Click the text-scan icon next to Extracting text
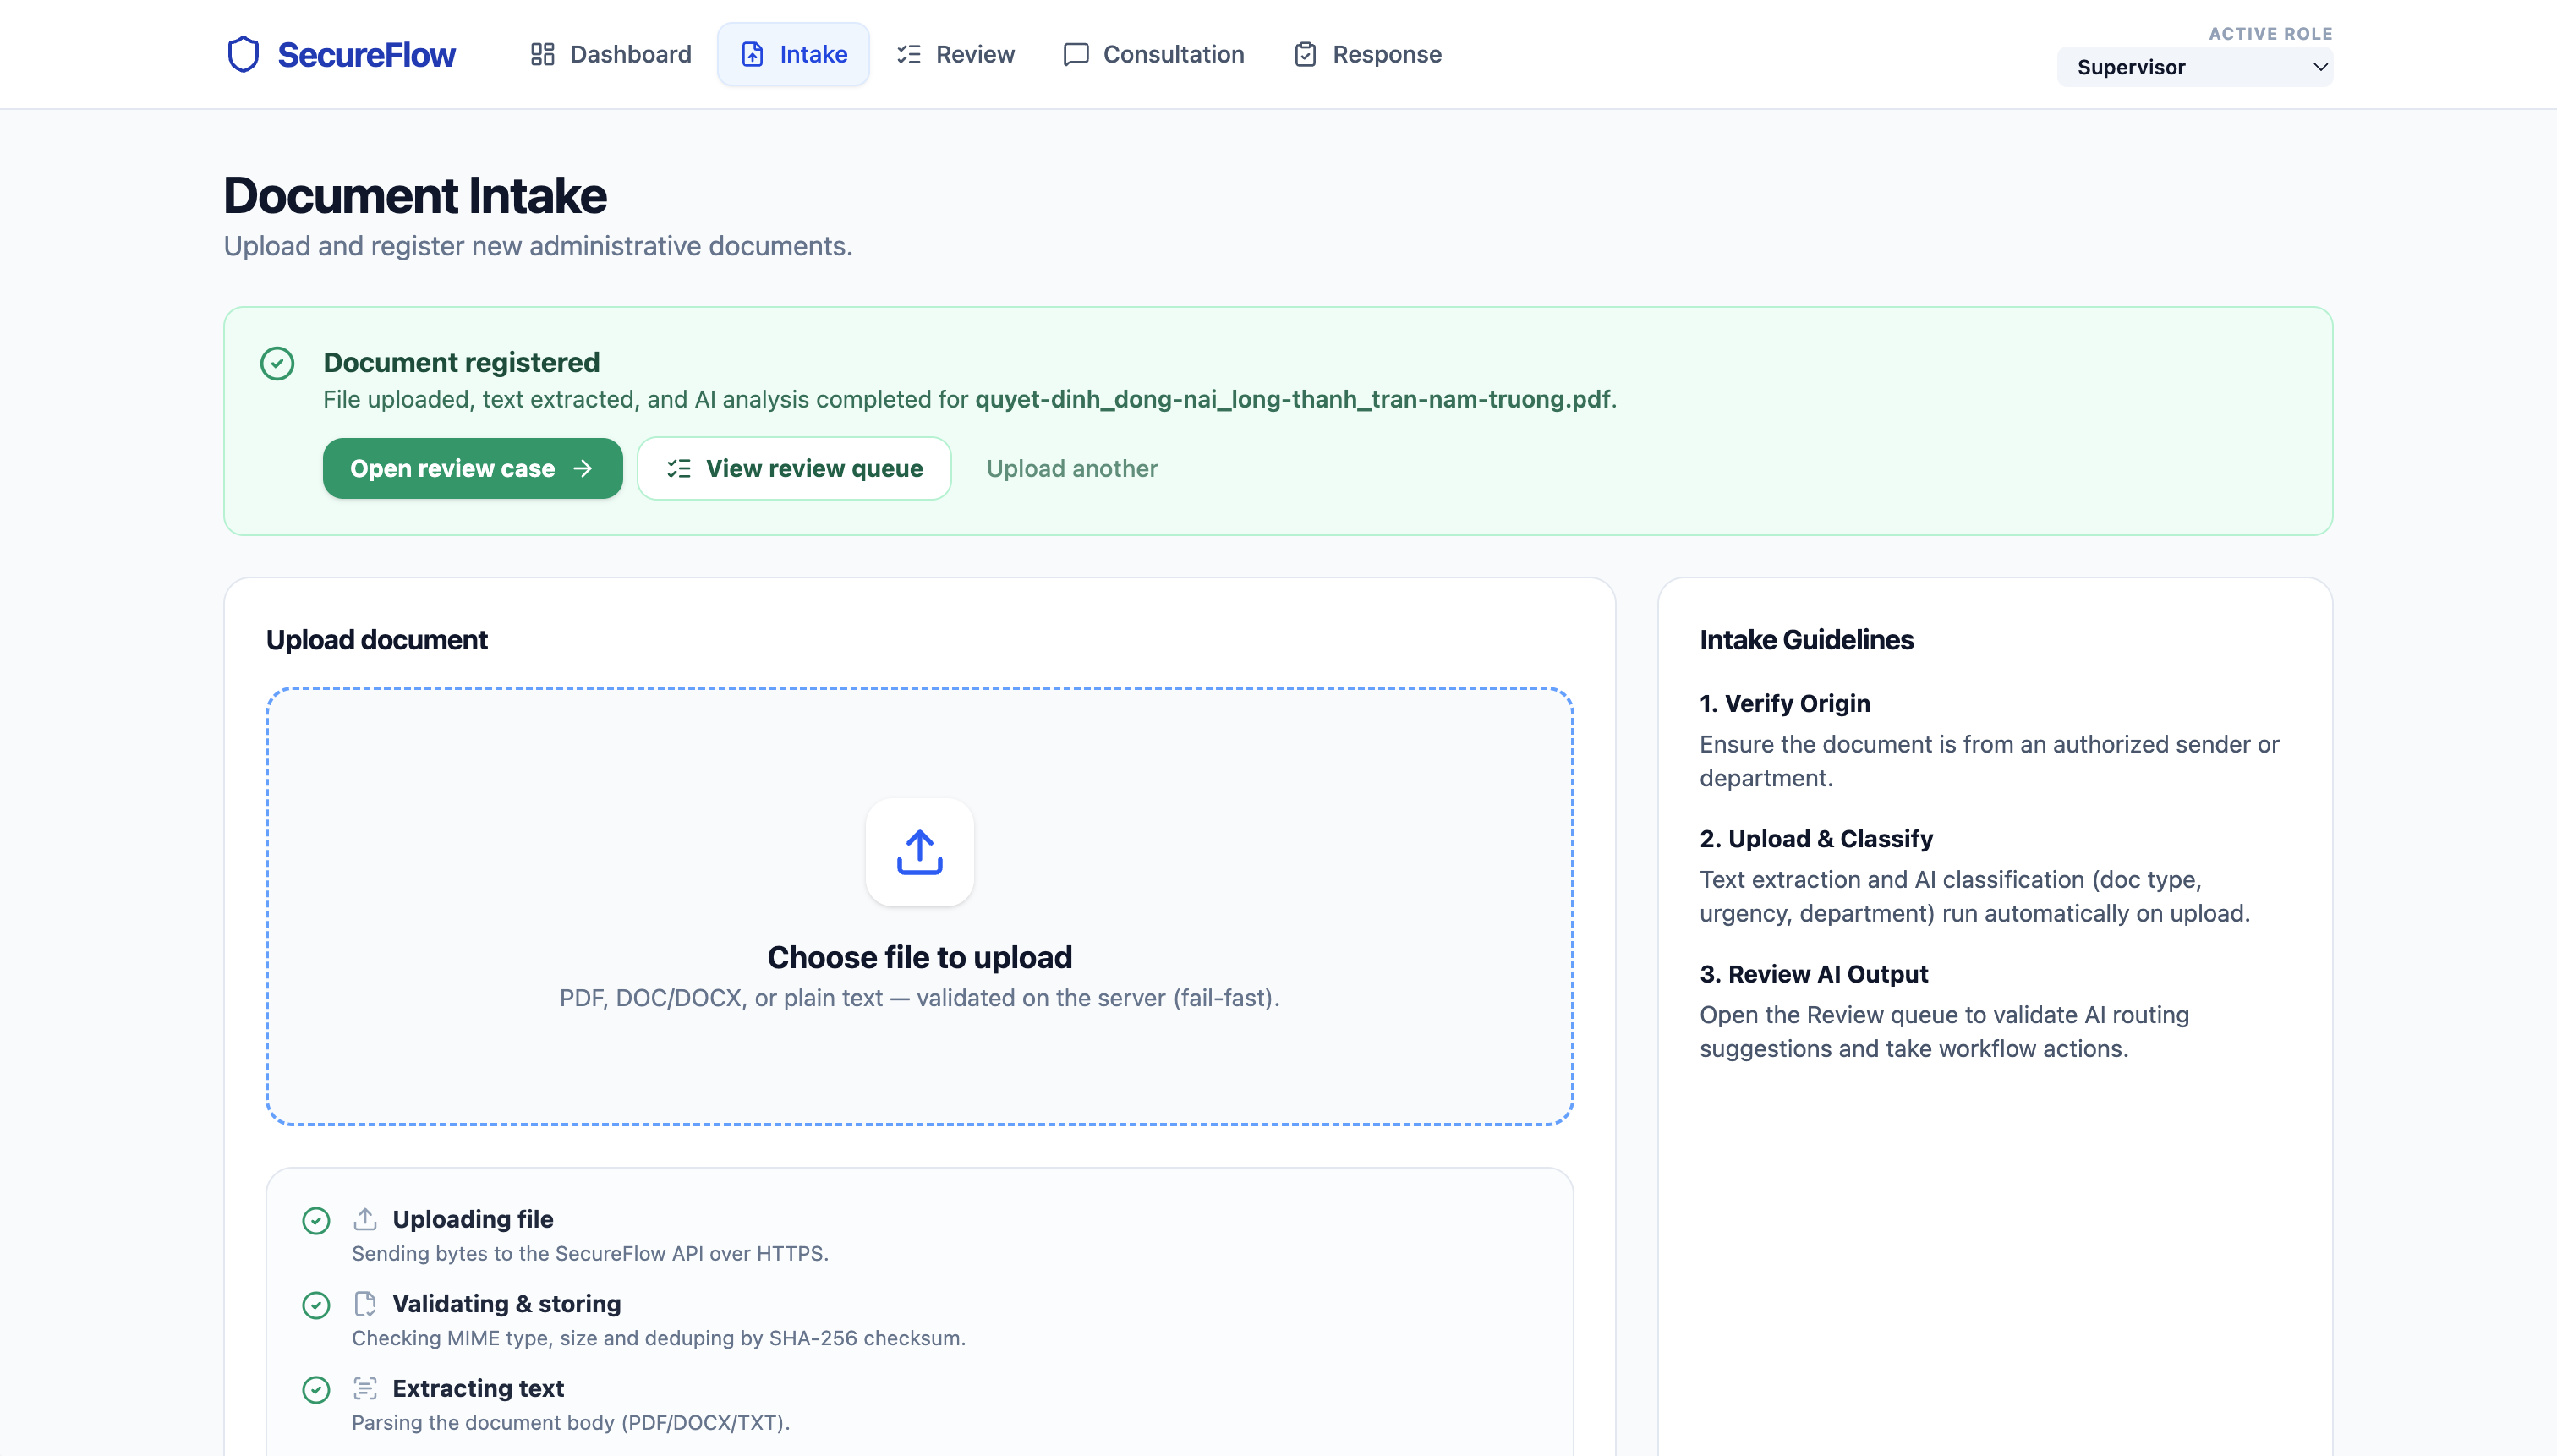This screenshot has height=1456, width=2557. pyautogui.click(x=365, y=1388)
